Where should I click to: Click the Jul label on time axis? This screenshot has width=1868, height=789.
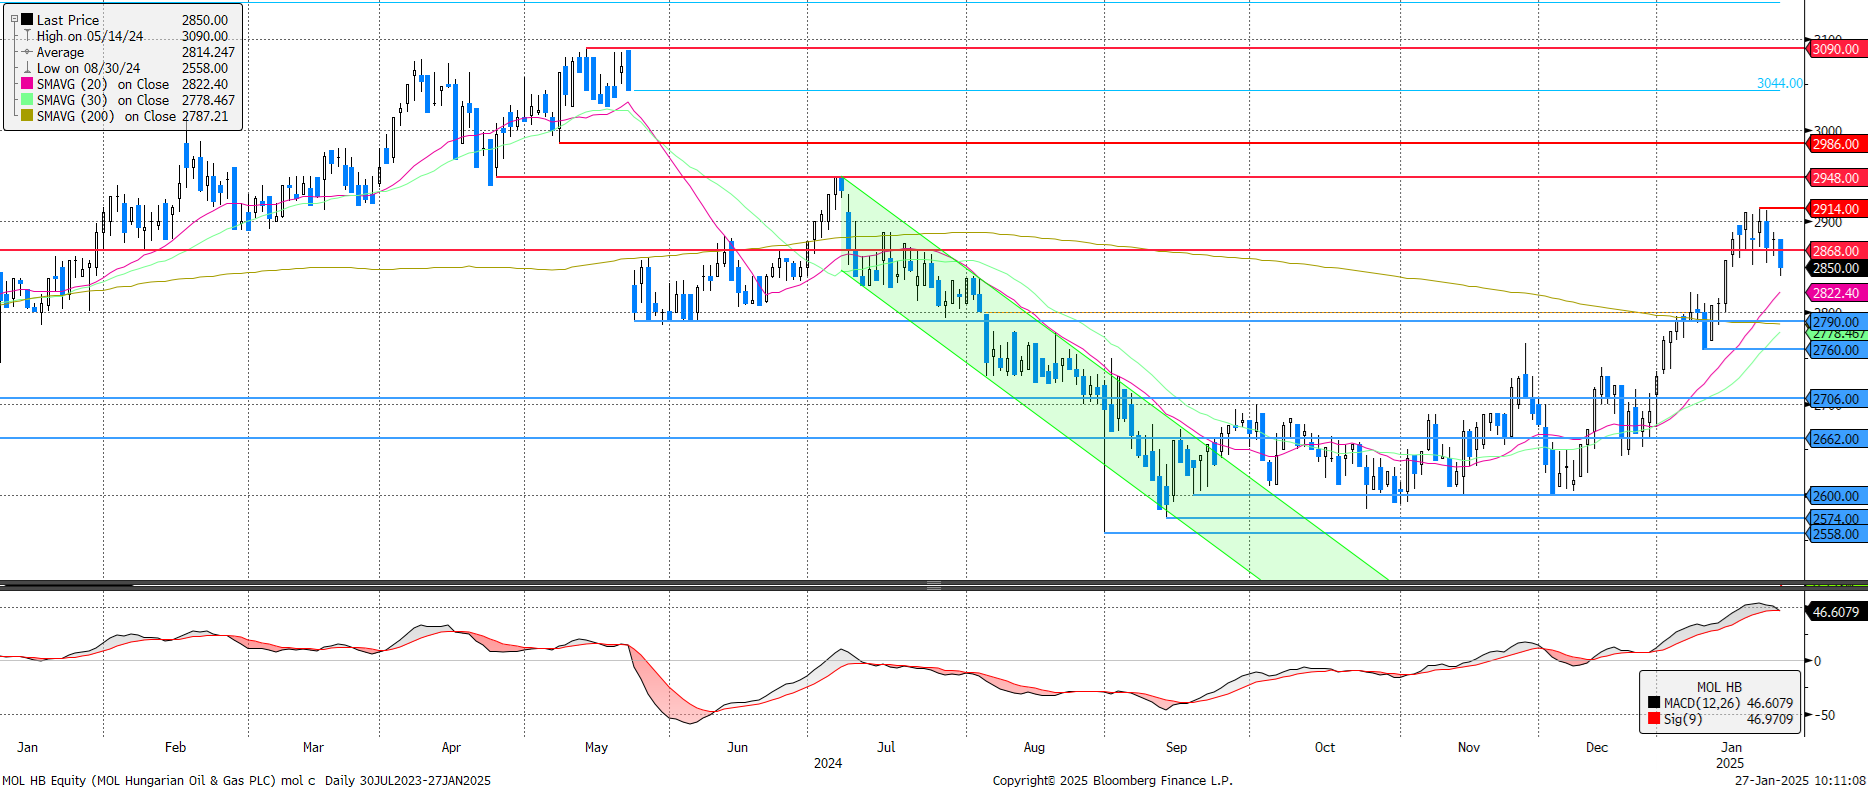point(886,747)
